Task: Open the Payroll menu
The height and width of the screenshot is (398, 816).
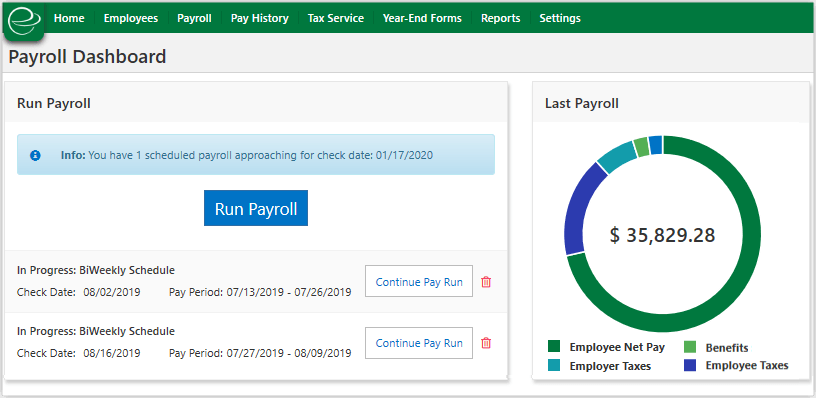Action: pos(194,18)
